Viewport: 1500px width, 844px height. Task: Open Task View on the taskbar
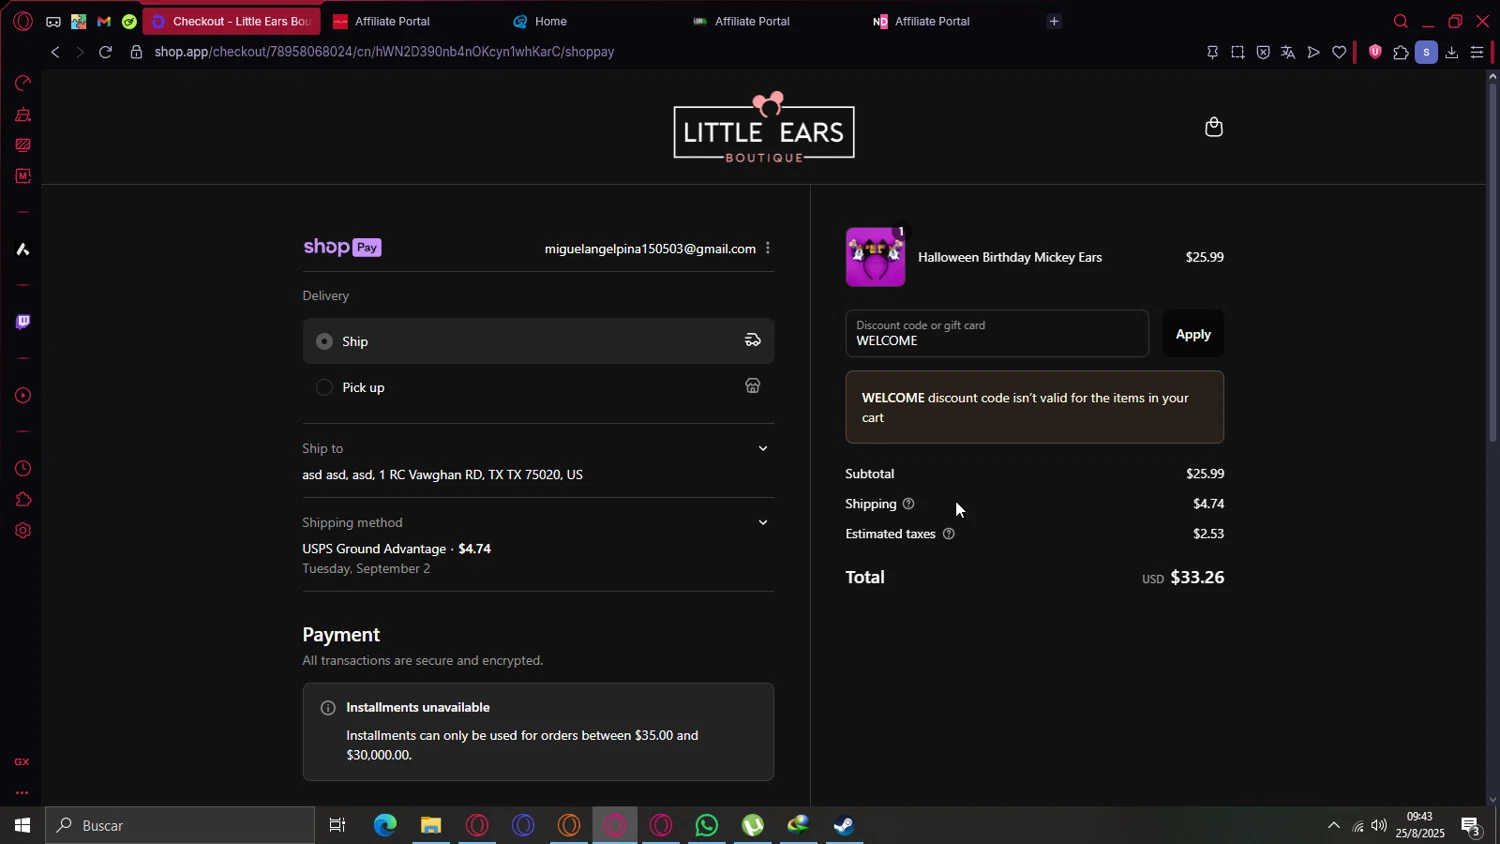(x=338, y=825)
